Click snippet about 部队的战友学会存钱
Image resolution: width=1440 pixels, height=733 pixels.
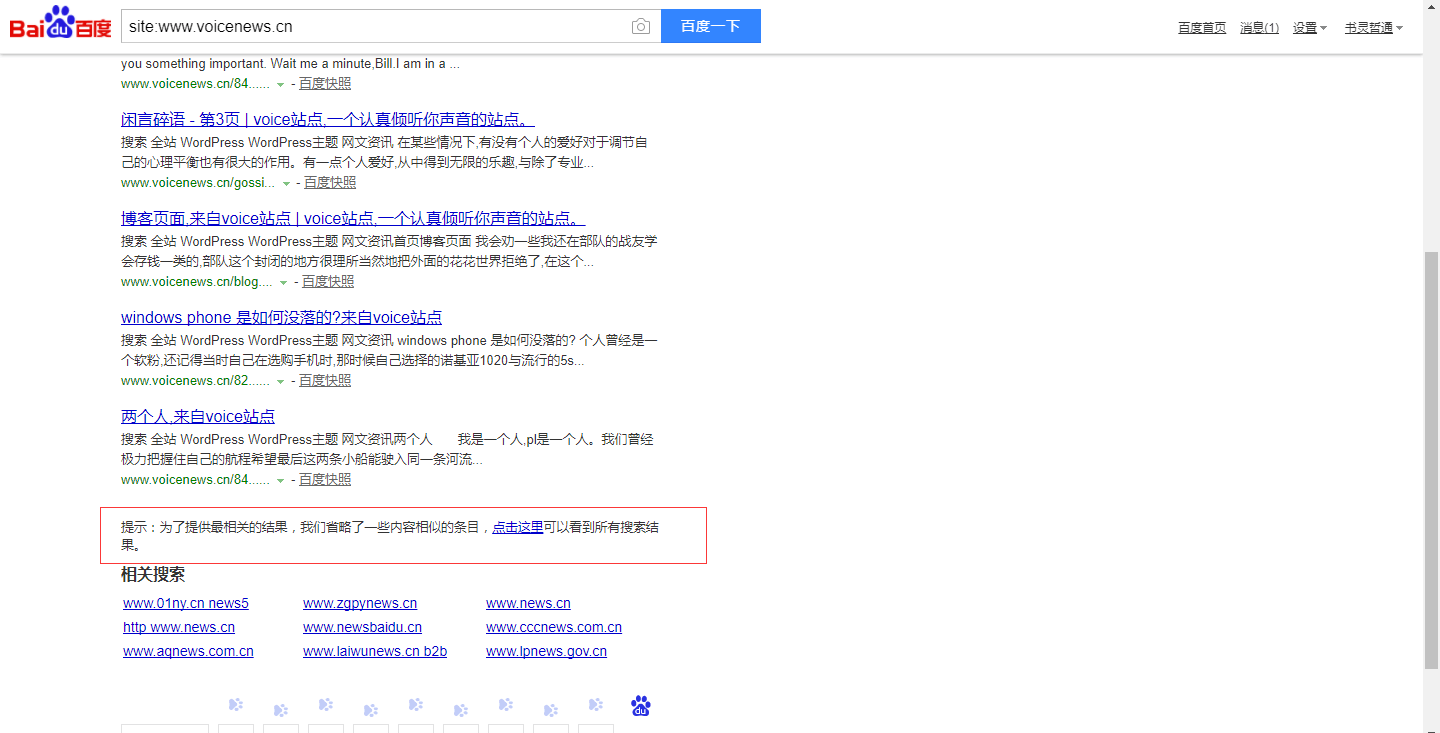(390, 252)
